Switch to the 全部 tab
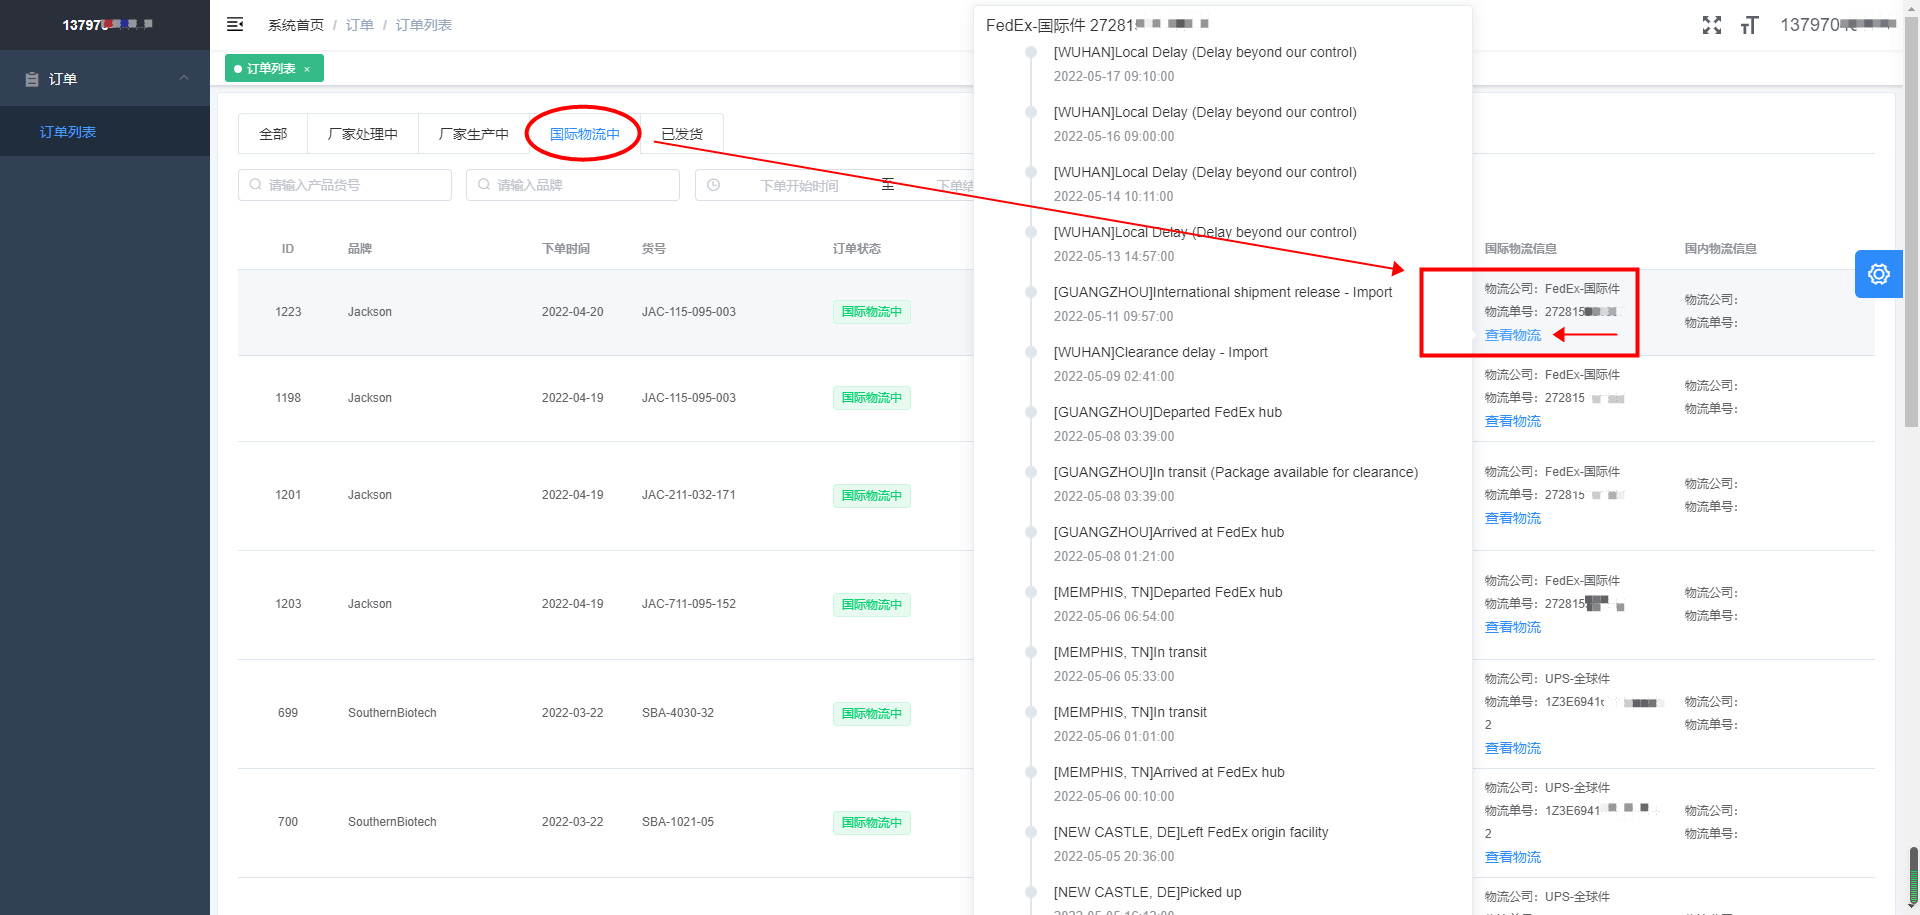 pyautogui.click(x=273, y=134)
